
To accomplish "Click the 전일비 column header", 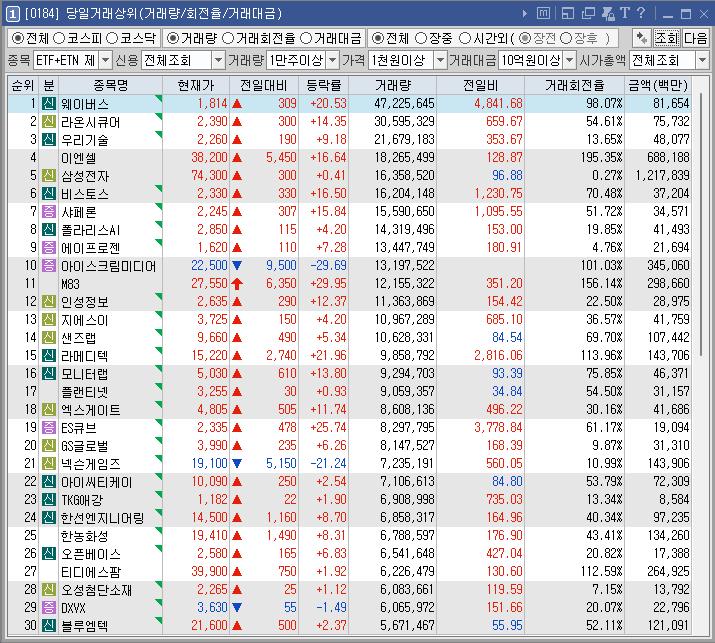I will (481, 85).
